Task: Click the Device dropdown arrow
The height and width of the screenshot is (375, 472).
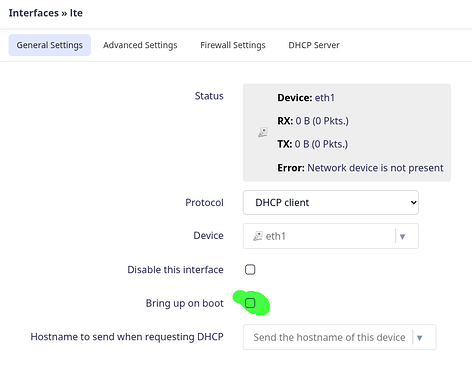Action: (x=402, y=236)
